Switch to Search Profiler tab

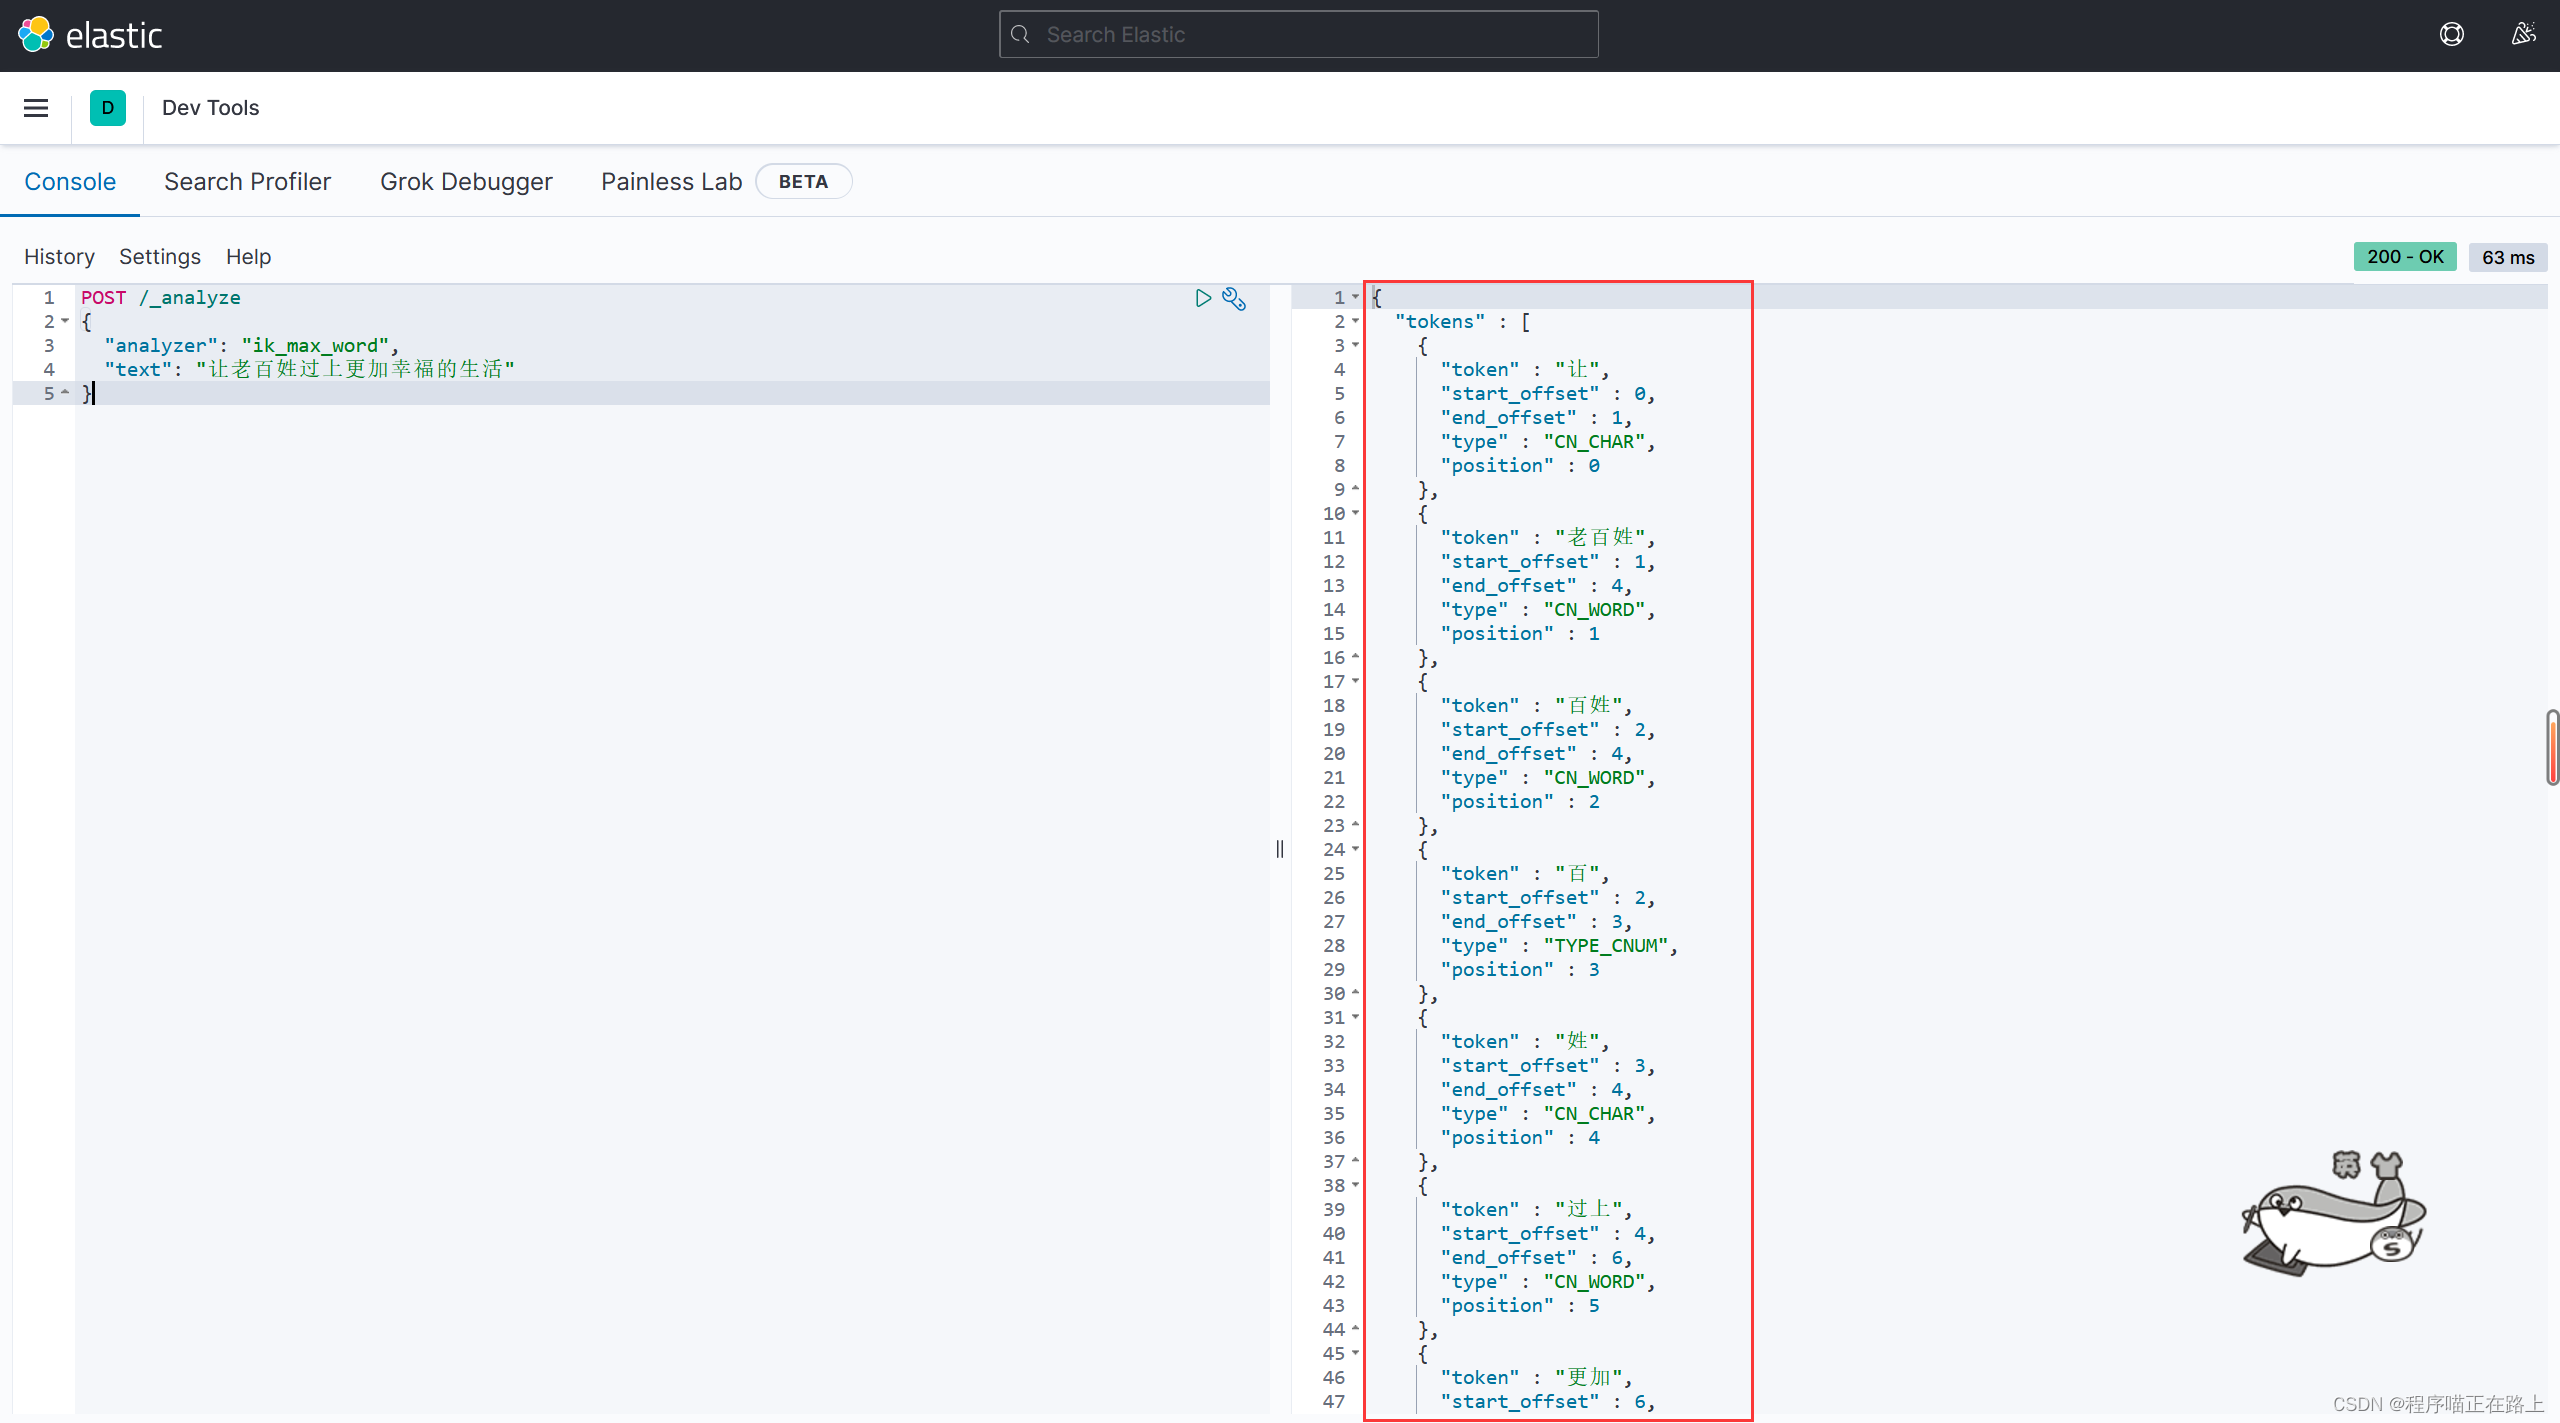(247, 182)
